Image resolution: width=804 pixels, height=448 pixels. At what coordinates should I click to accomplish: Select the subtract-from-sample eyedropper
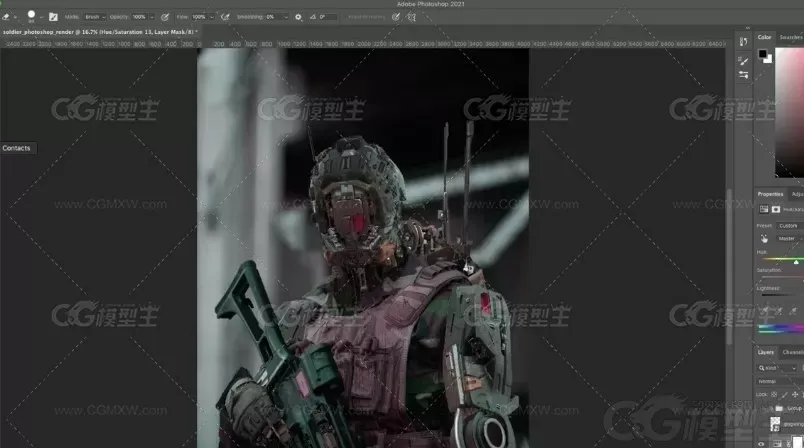pos(794,311)
